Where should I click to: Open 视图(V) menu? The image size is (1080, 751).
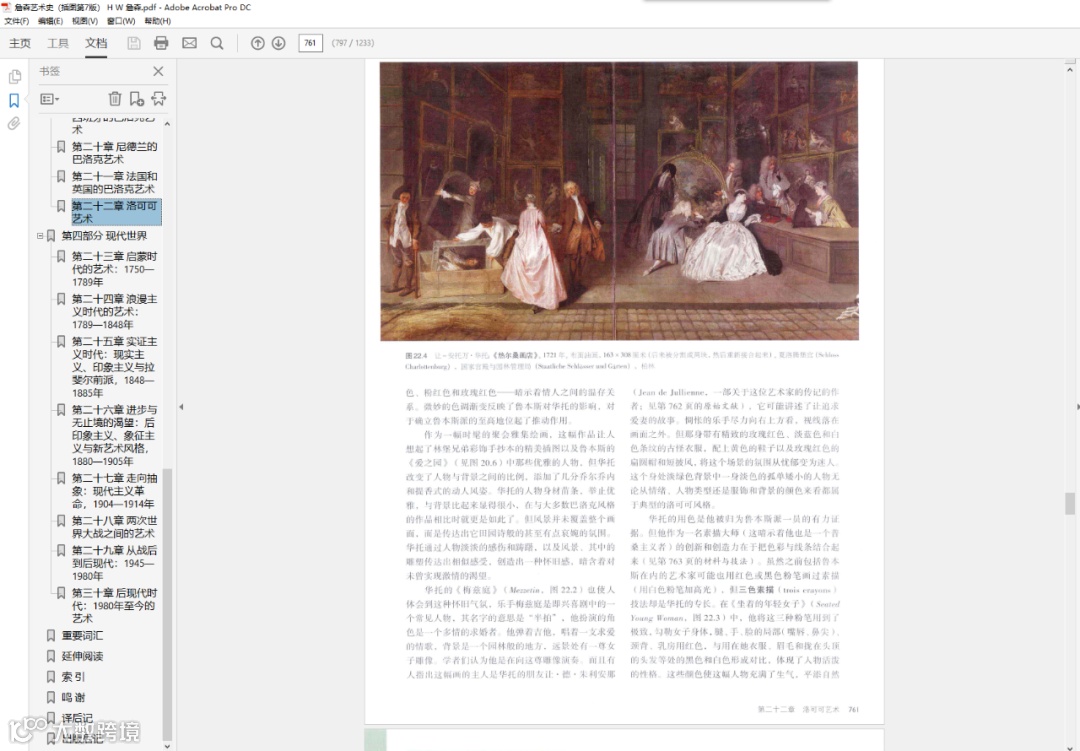85,21
